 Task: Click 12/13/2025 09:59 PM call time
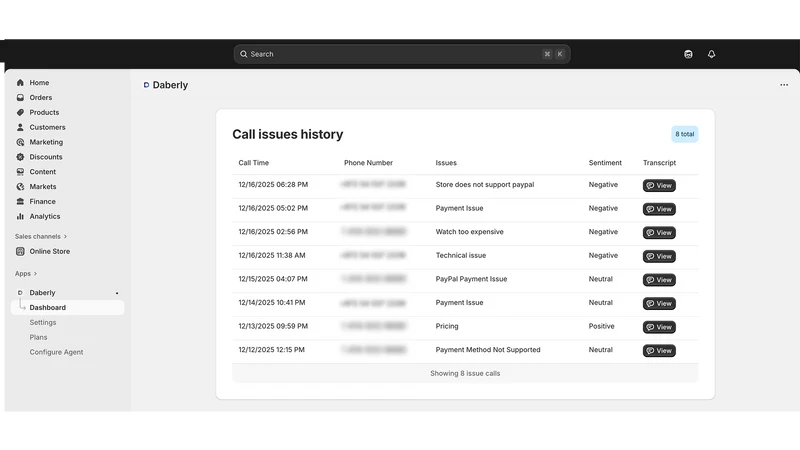pyautogui.click(x=273, y=326)
